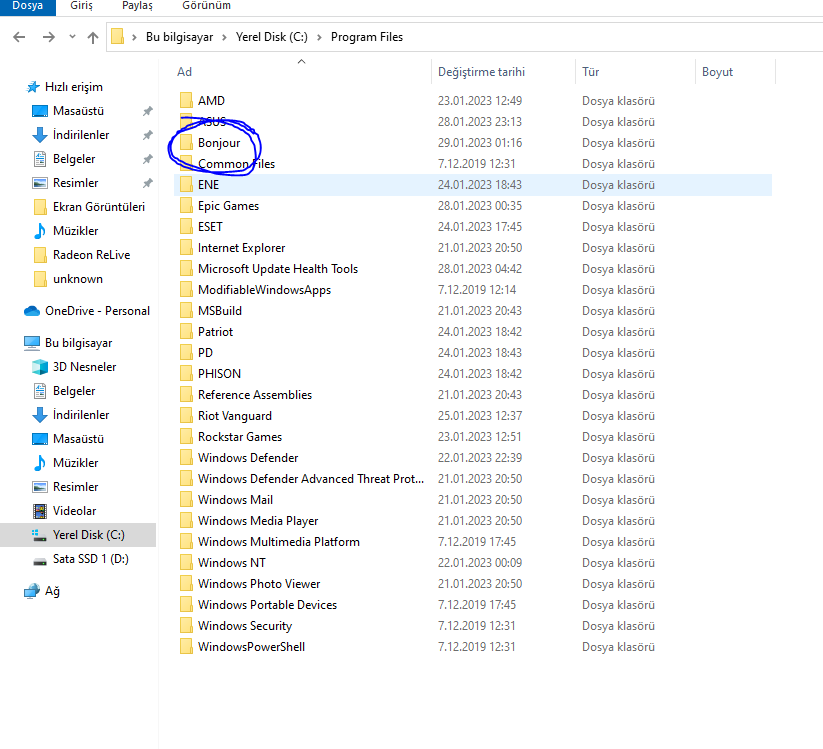Open Masaüstü under Hızlı erişim
This screenshot has height=749, width=823.
(78, 111)
